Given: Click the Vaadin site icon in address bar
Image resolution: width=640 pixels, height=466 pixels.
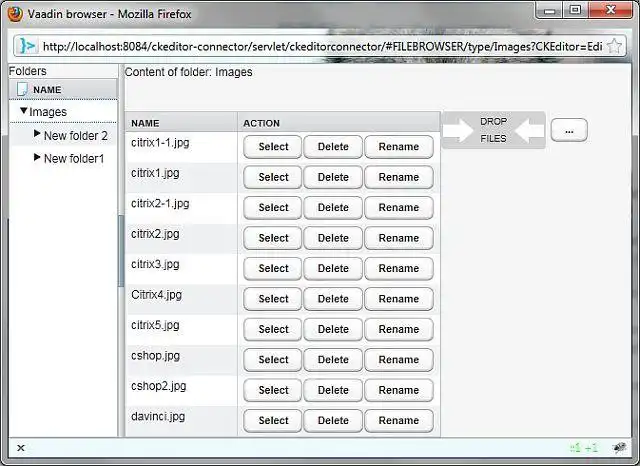Looking at the screenshot, I should pyautogui.click(x=27, y=46).
